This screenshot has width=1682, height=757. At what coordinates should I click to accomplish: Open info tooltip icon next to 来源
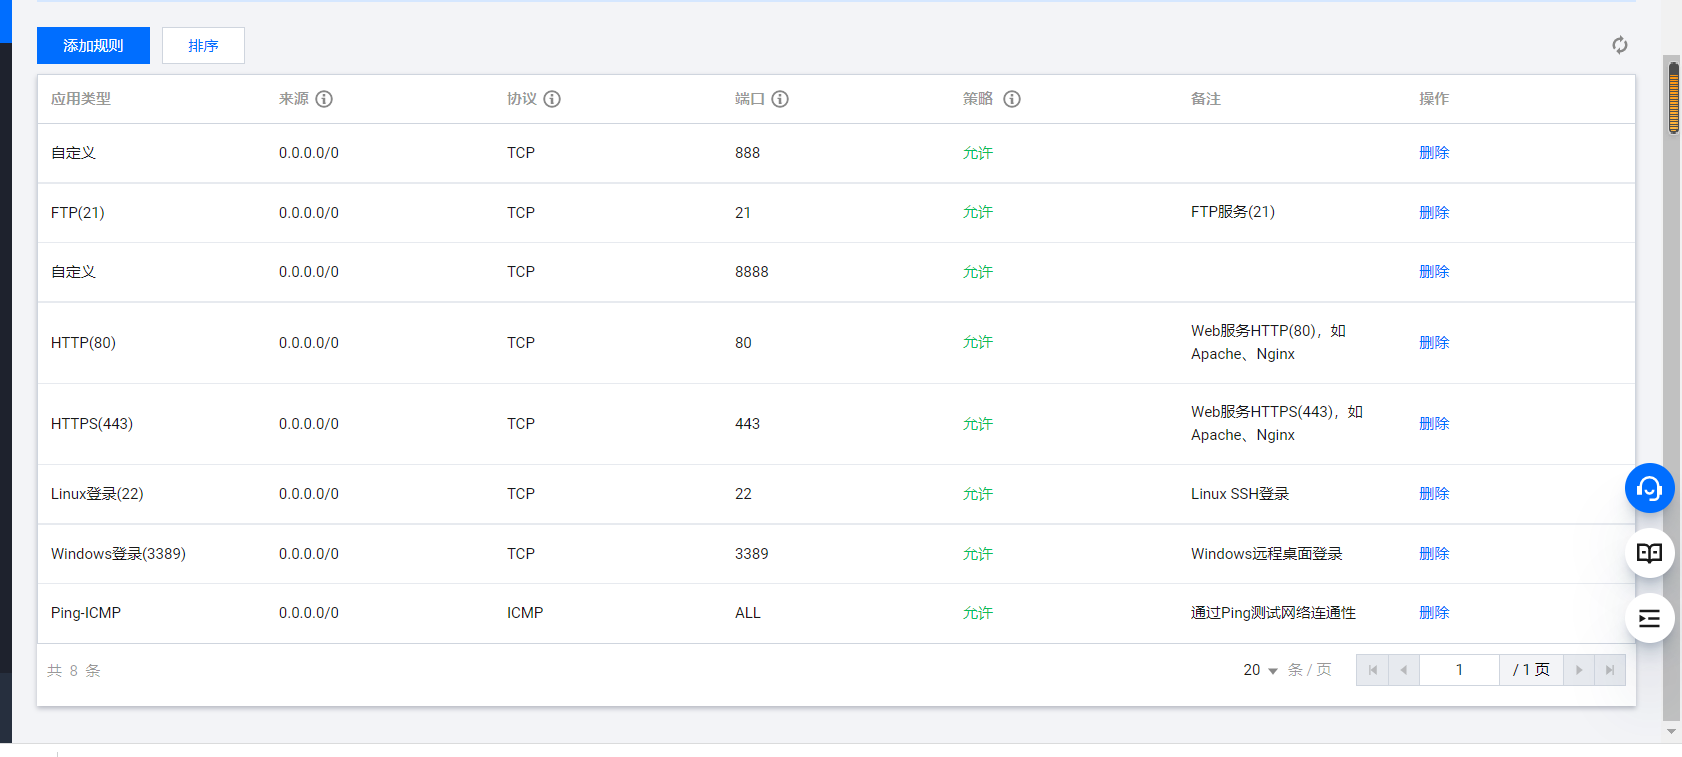click(324, 99)
